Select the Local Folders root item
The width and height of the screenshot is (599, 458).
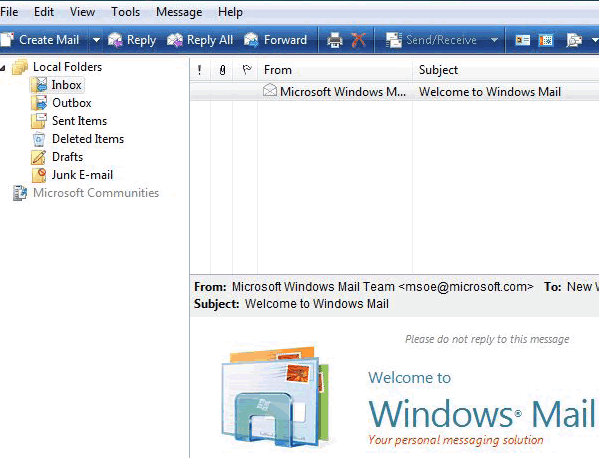tap(67, 67)
